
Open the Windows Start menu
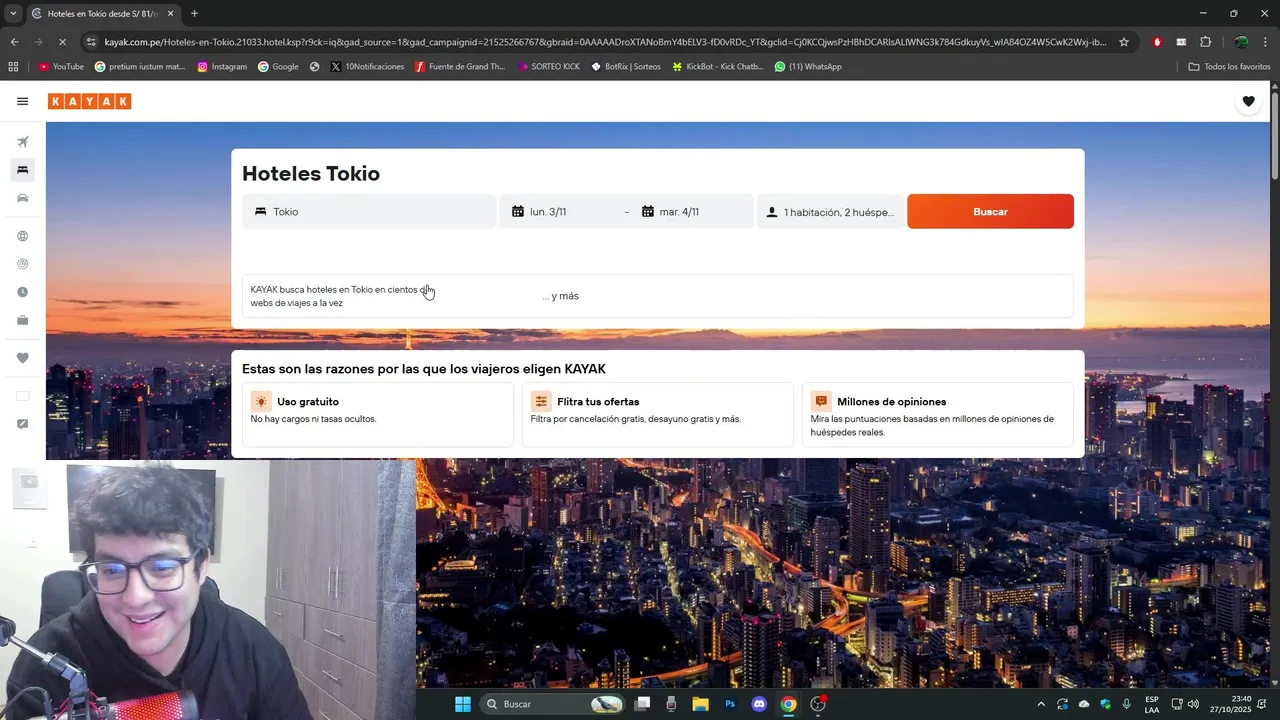pyautogui.click(x=463, y=704)
